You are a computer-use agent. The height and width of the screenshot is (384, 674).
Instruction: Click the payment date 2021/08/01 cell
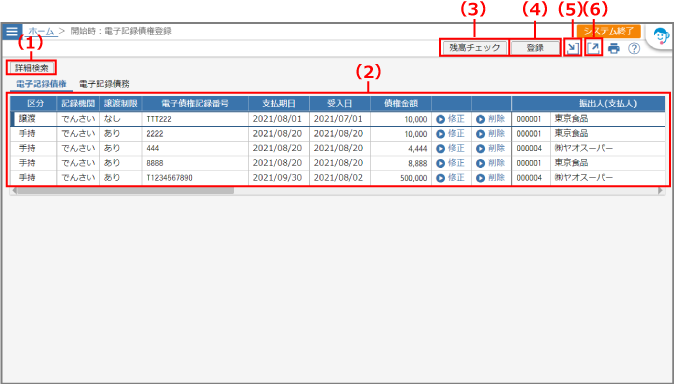pyautogui.click(x=279, y=119)
